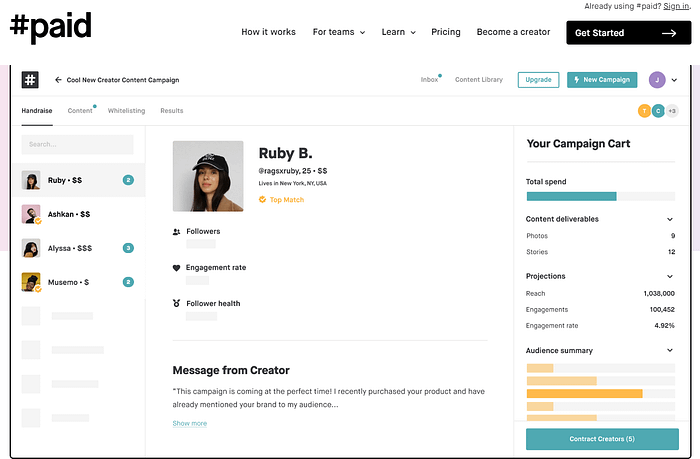Image resolution: width=700 pixels, height=459 pixels.
Task: Click Cool New Creator Content Campaign title
Action: pos(123,80)
